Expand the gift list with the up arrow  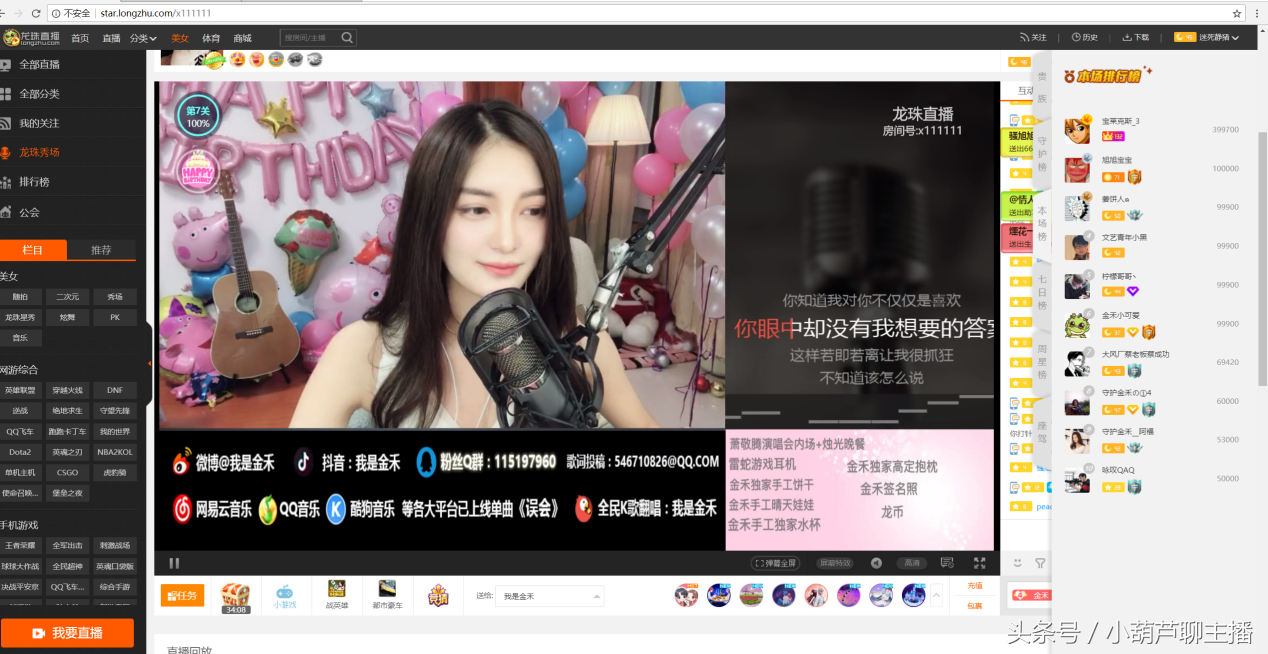(x=937, y=595)
